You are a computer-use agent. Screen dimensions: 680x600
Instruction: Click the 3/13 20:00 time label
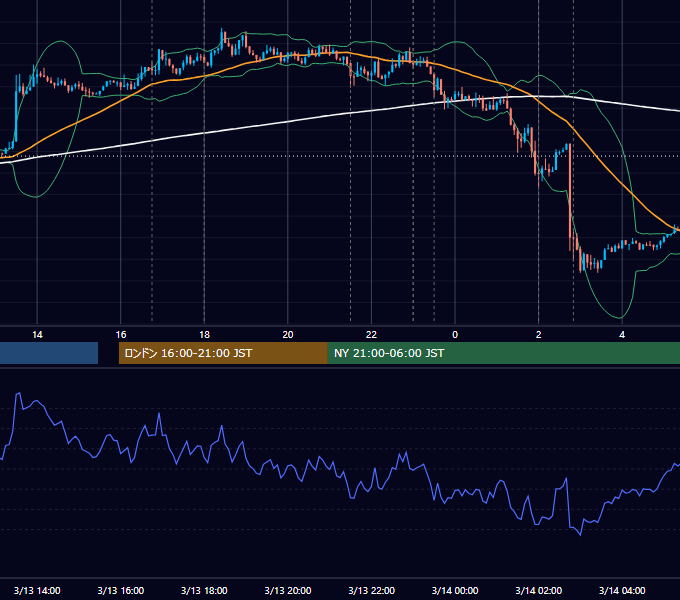point(288,590)
